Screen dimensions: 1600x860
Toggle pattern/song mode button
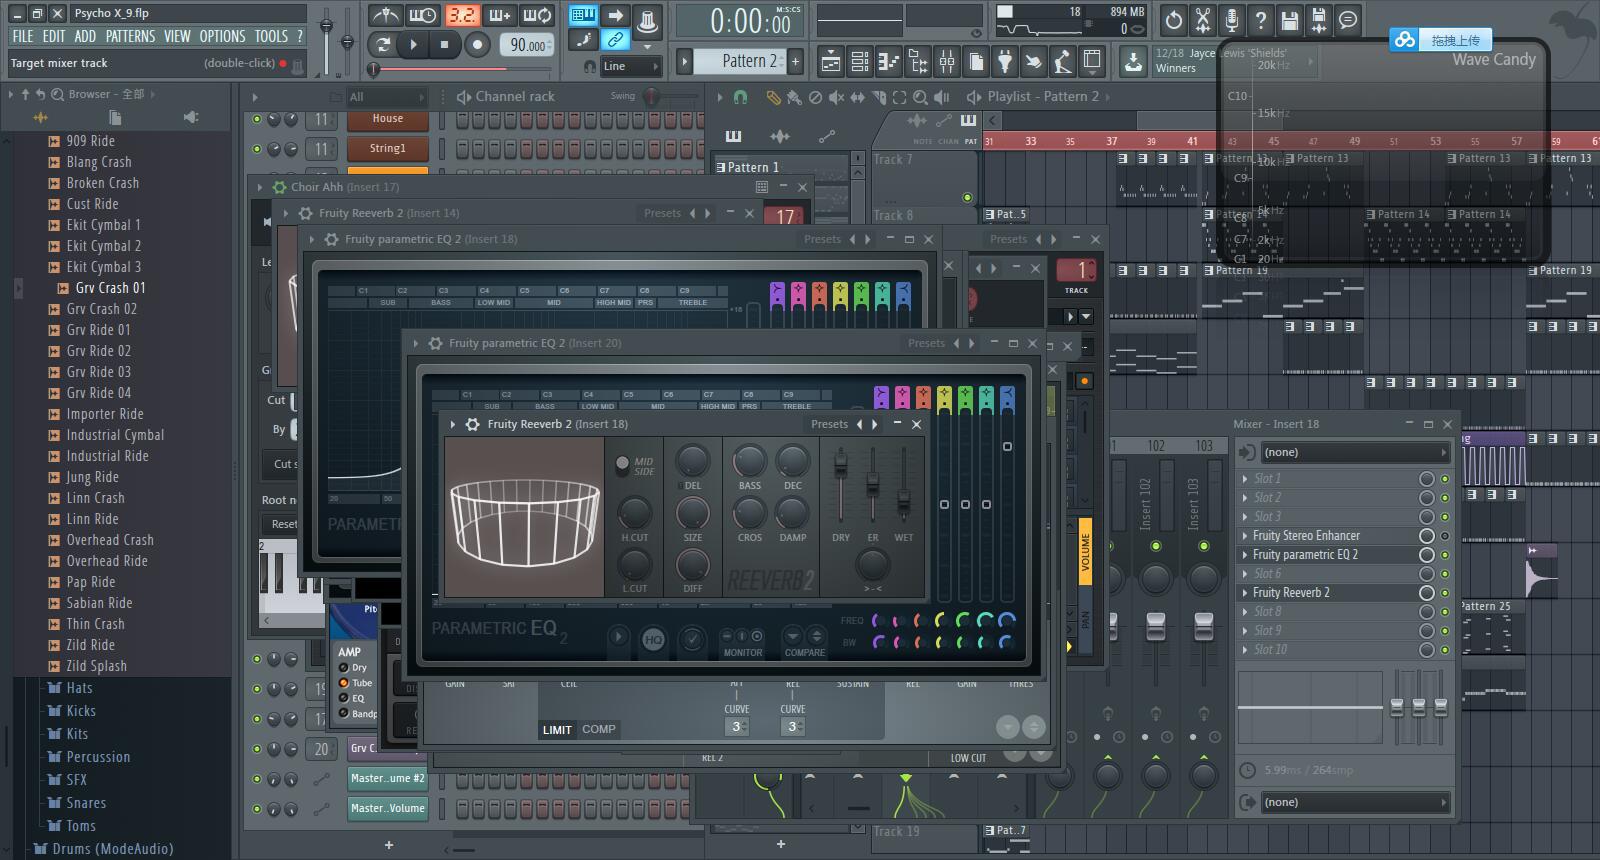(x=382, y=44)
